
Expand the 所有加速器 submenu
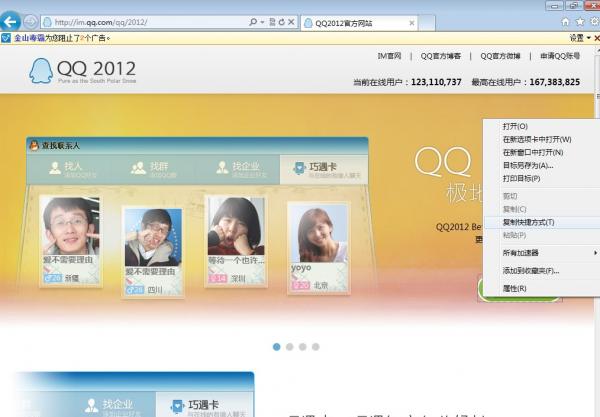click(x=541, y=253)
